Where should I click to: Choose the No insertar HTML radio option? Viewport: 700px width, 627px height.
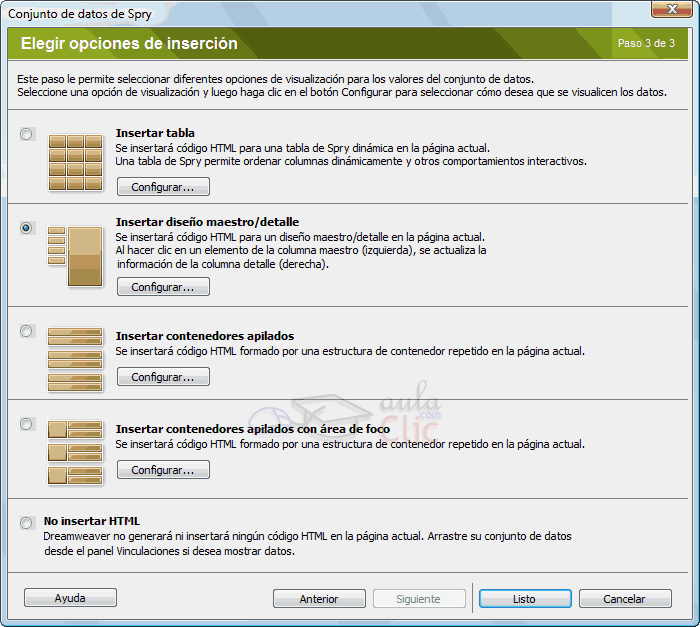pyautogui.click(x=26, y=523)
